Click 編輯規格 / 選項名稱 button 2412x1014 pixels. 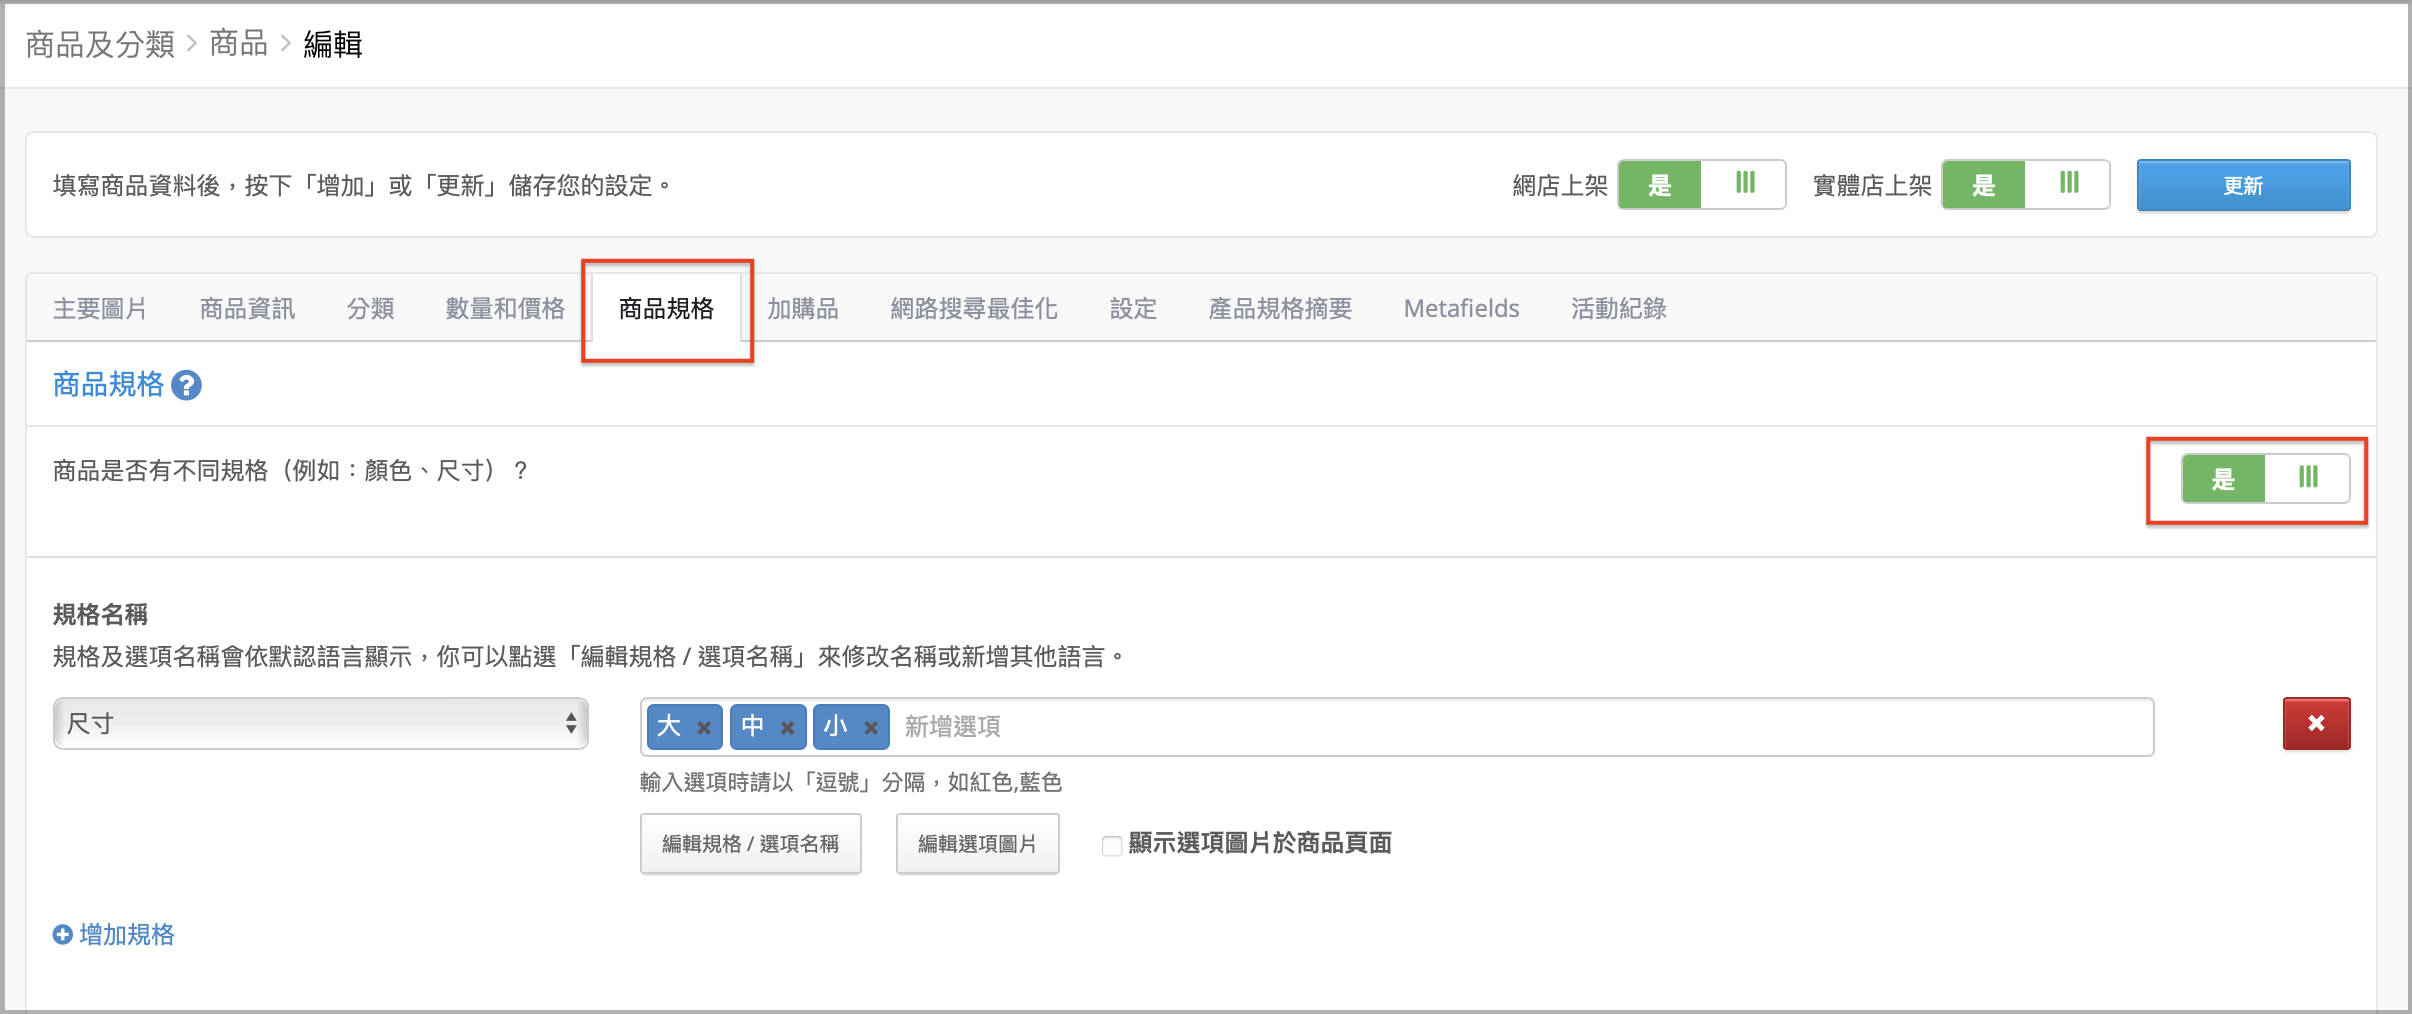click(750, 844)
